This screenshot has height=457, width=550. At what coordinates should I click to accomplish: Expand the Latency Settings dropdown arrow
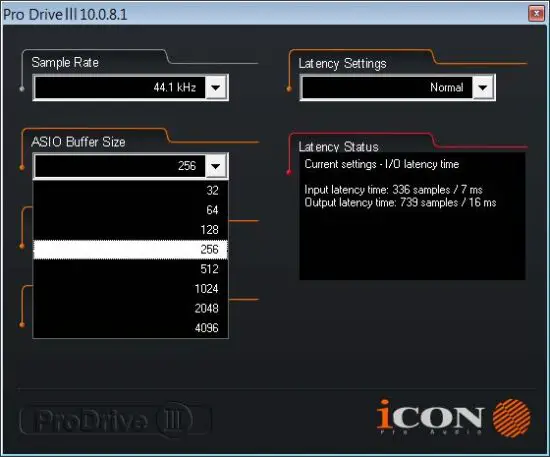(483, 87)
